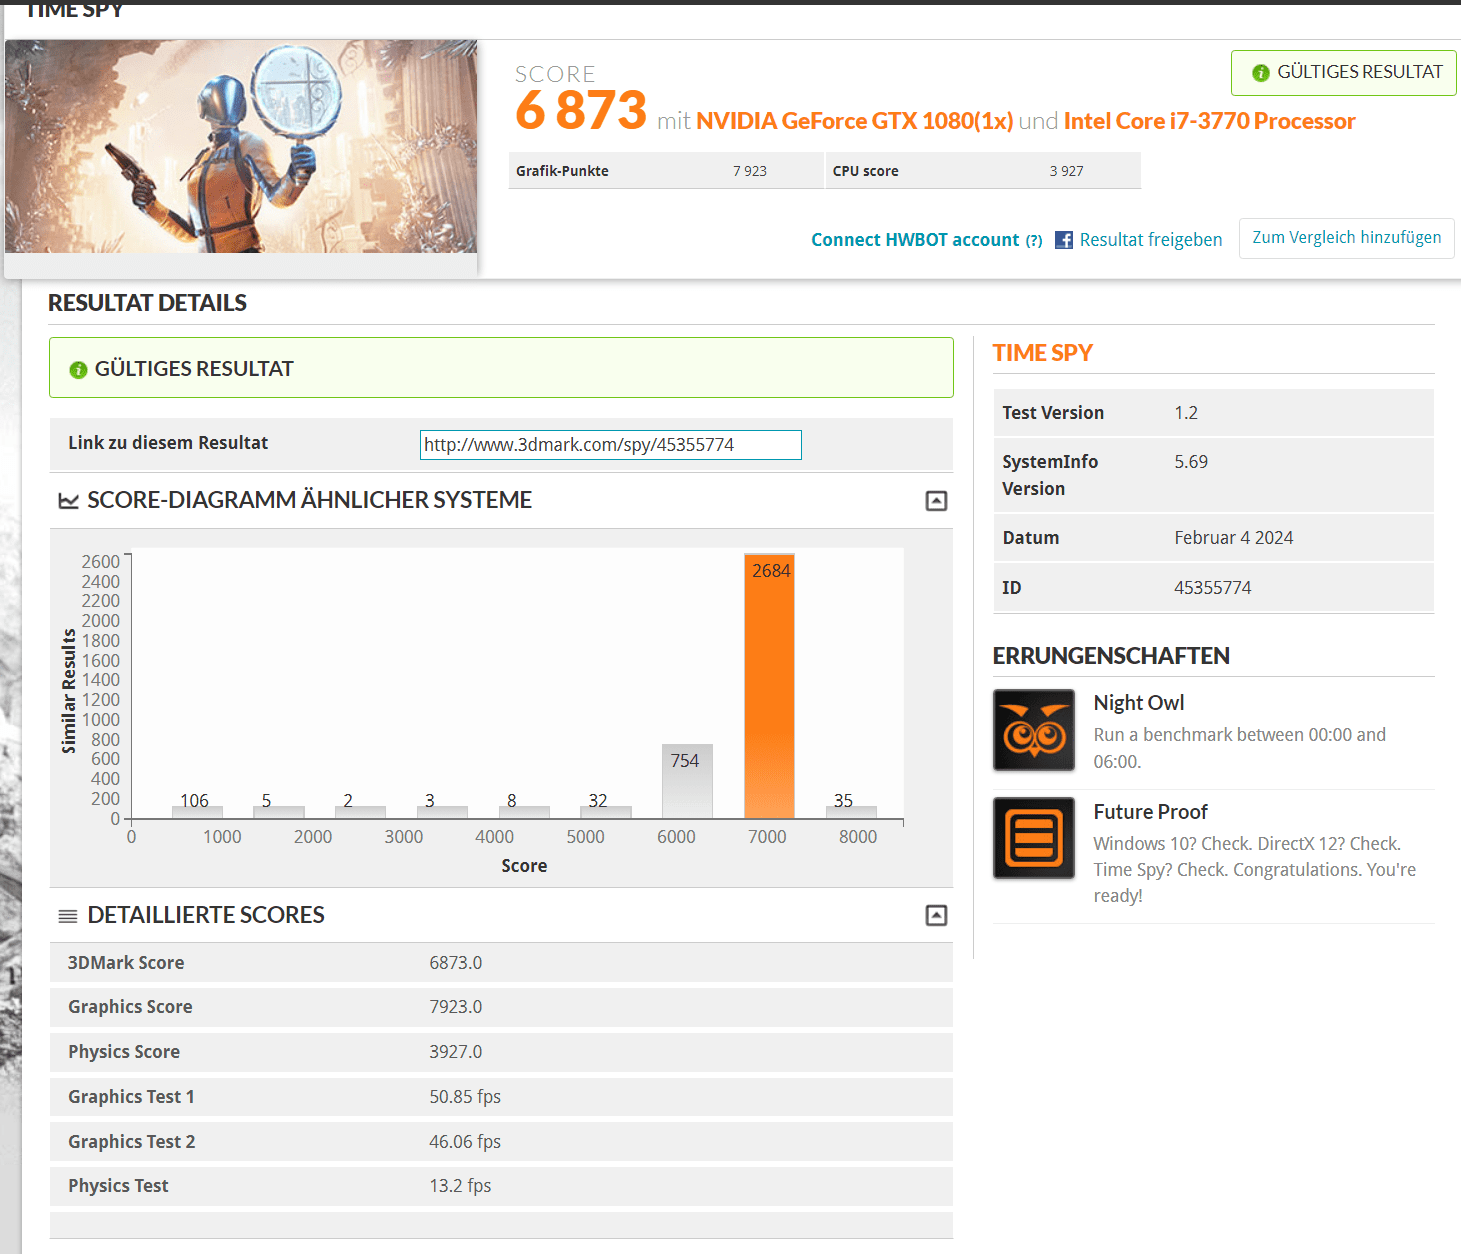Collapse the score diagram section
The width and height of the screenshot is (1461, 1254).
936,501
